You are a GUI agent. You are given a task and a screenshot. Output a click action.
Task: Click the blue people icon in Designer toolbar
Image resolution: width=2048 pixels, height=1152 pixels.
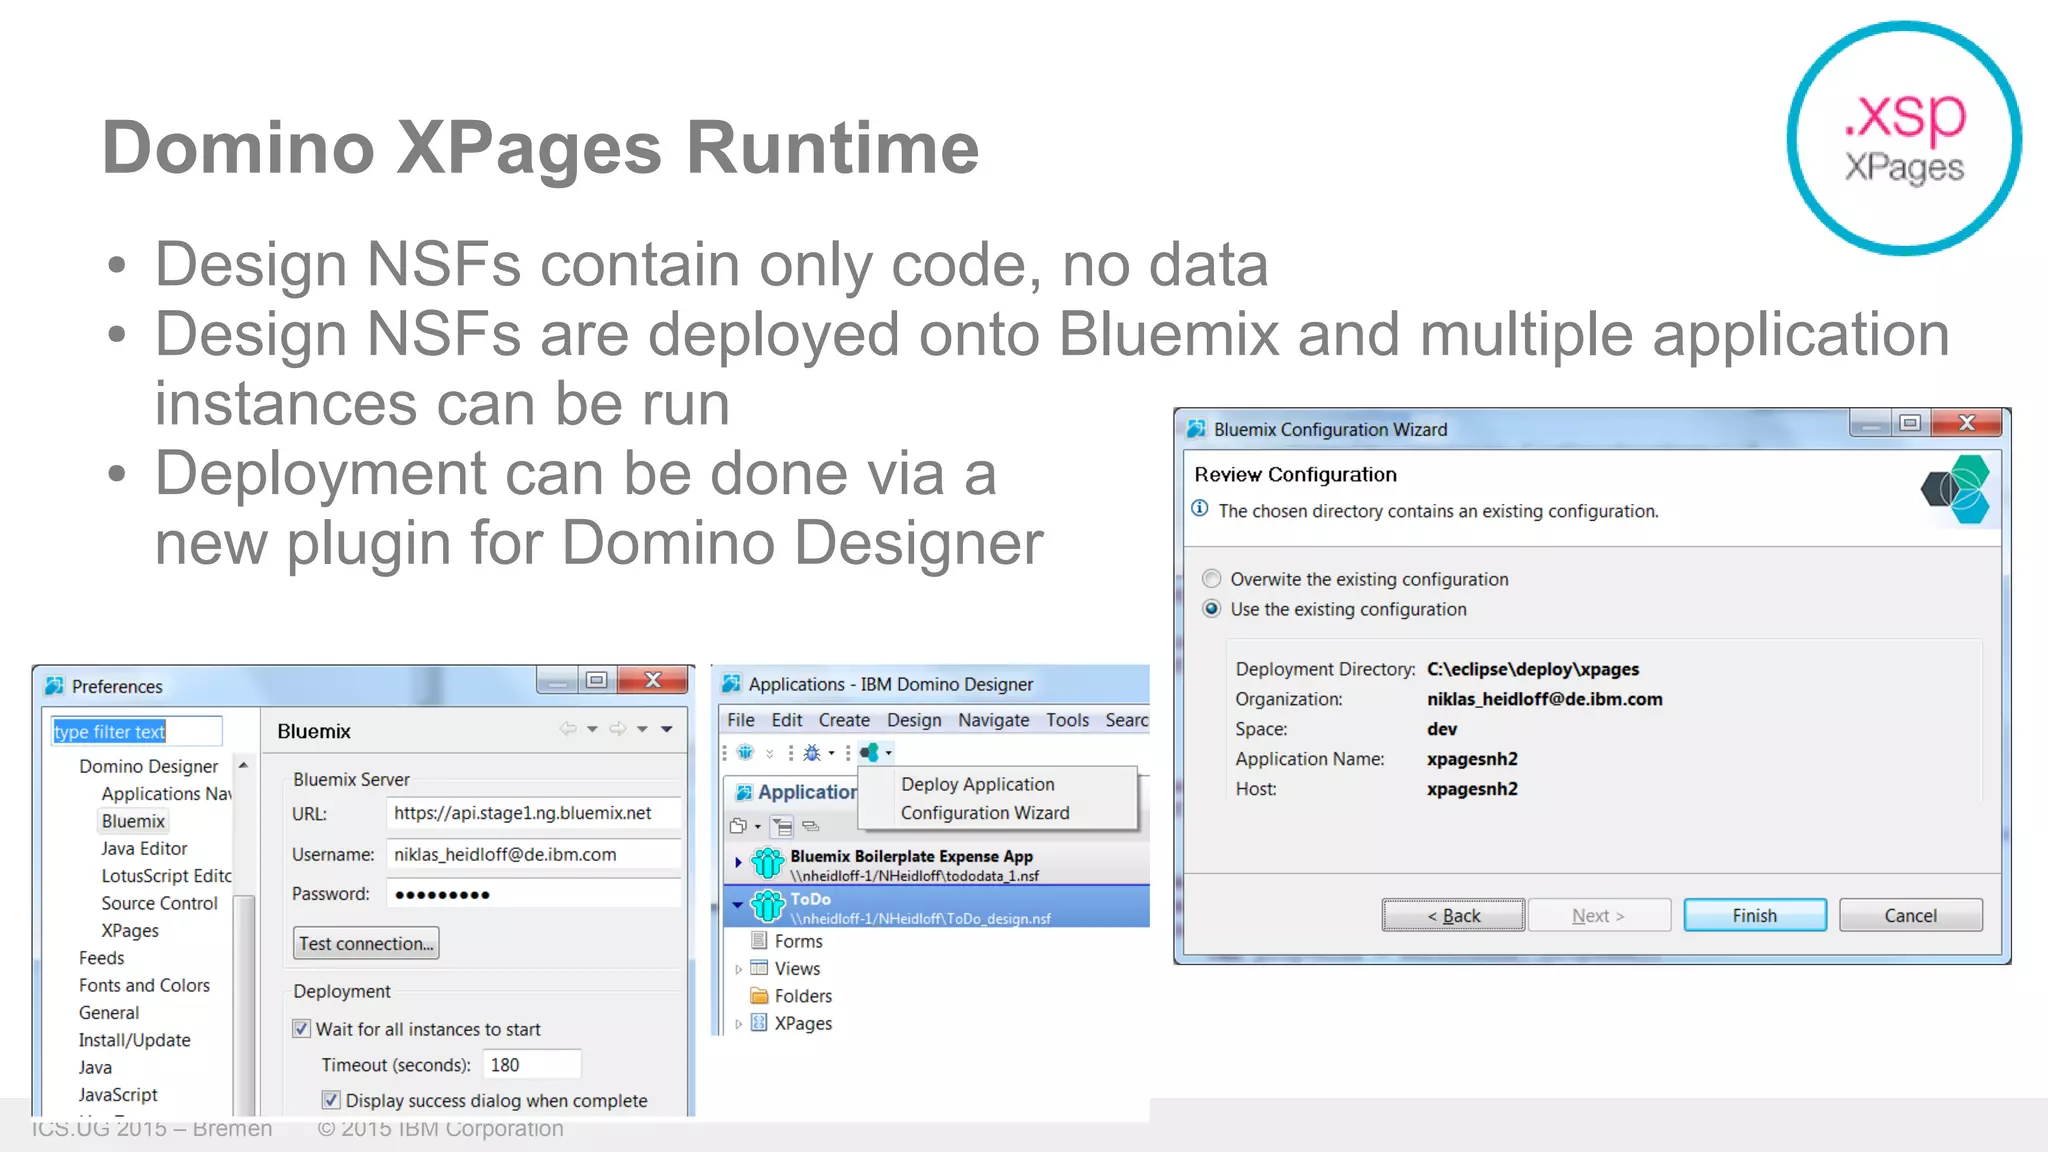(745, 752)
